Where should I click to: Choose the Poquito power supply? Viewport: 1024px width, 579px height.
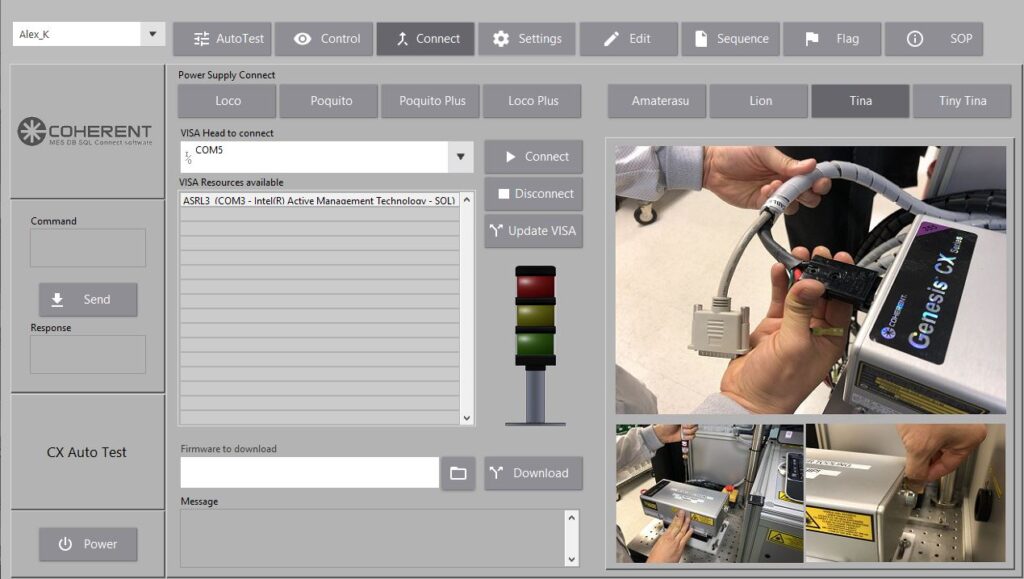(329, 101)
